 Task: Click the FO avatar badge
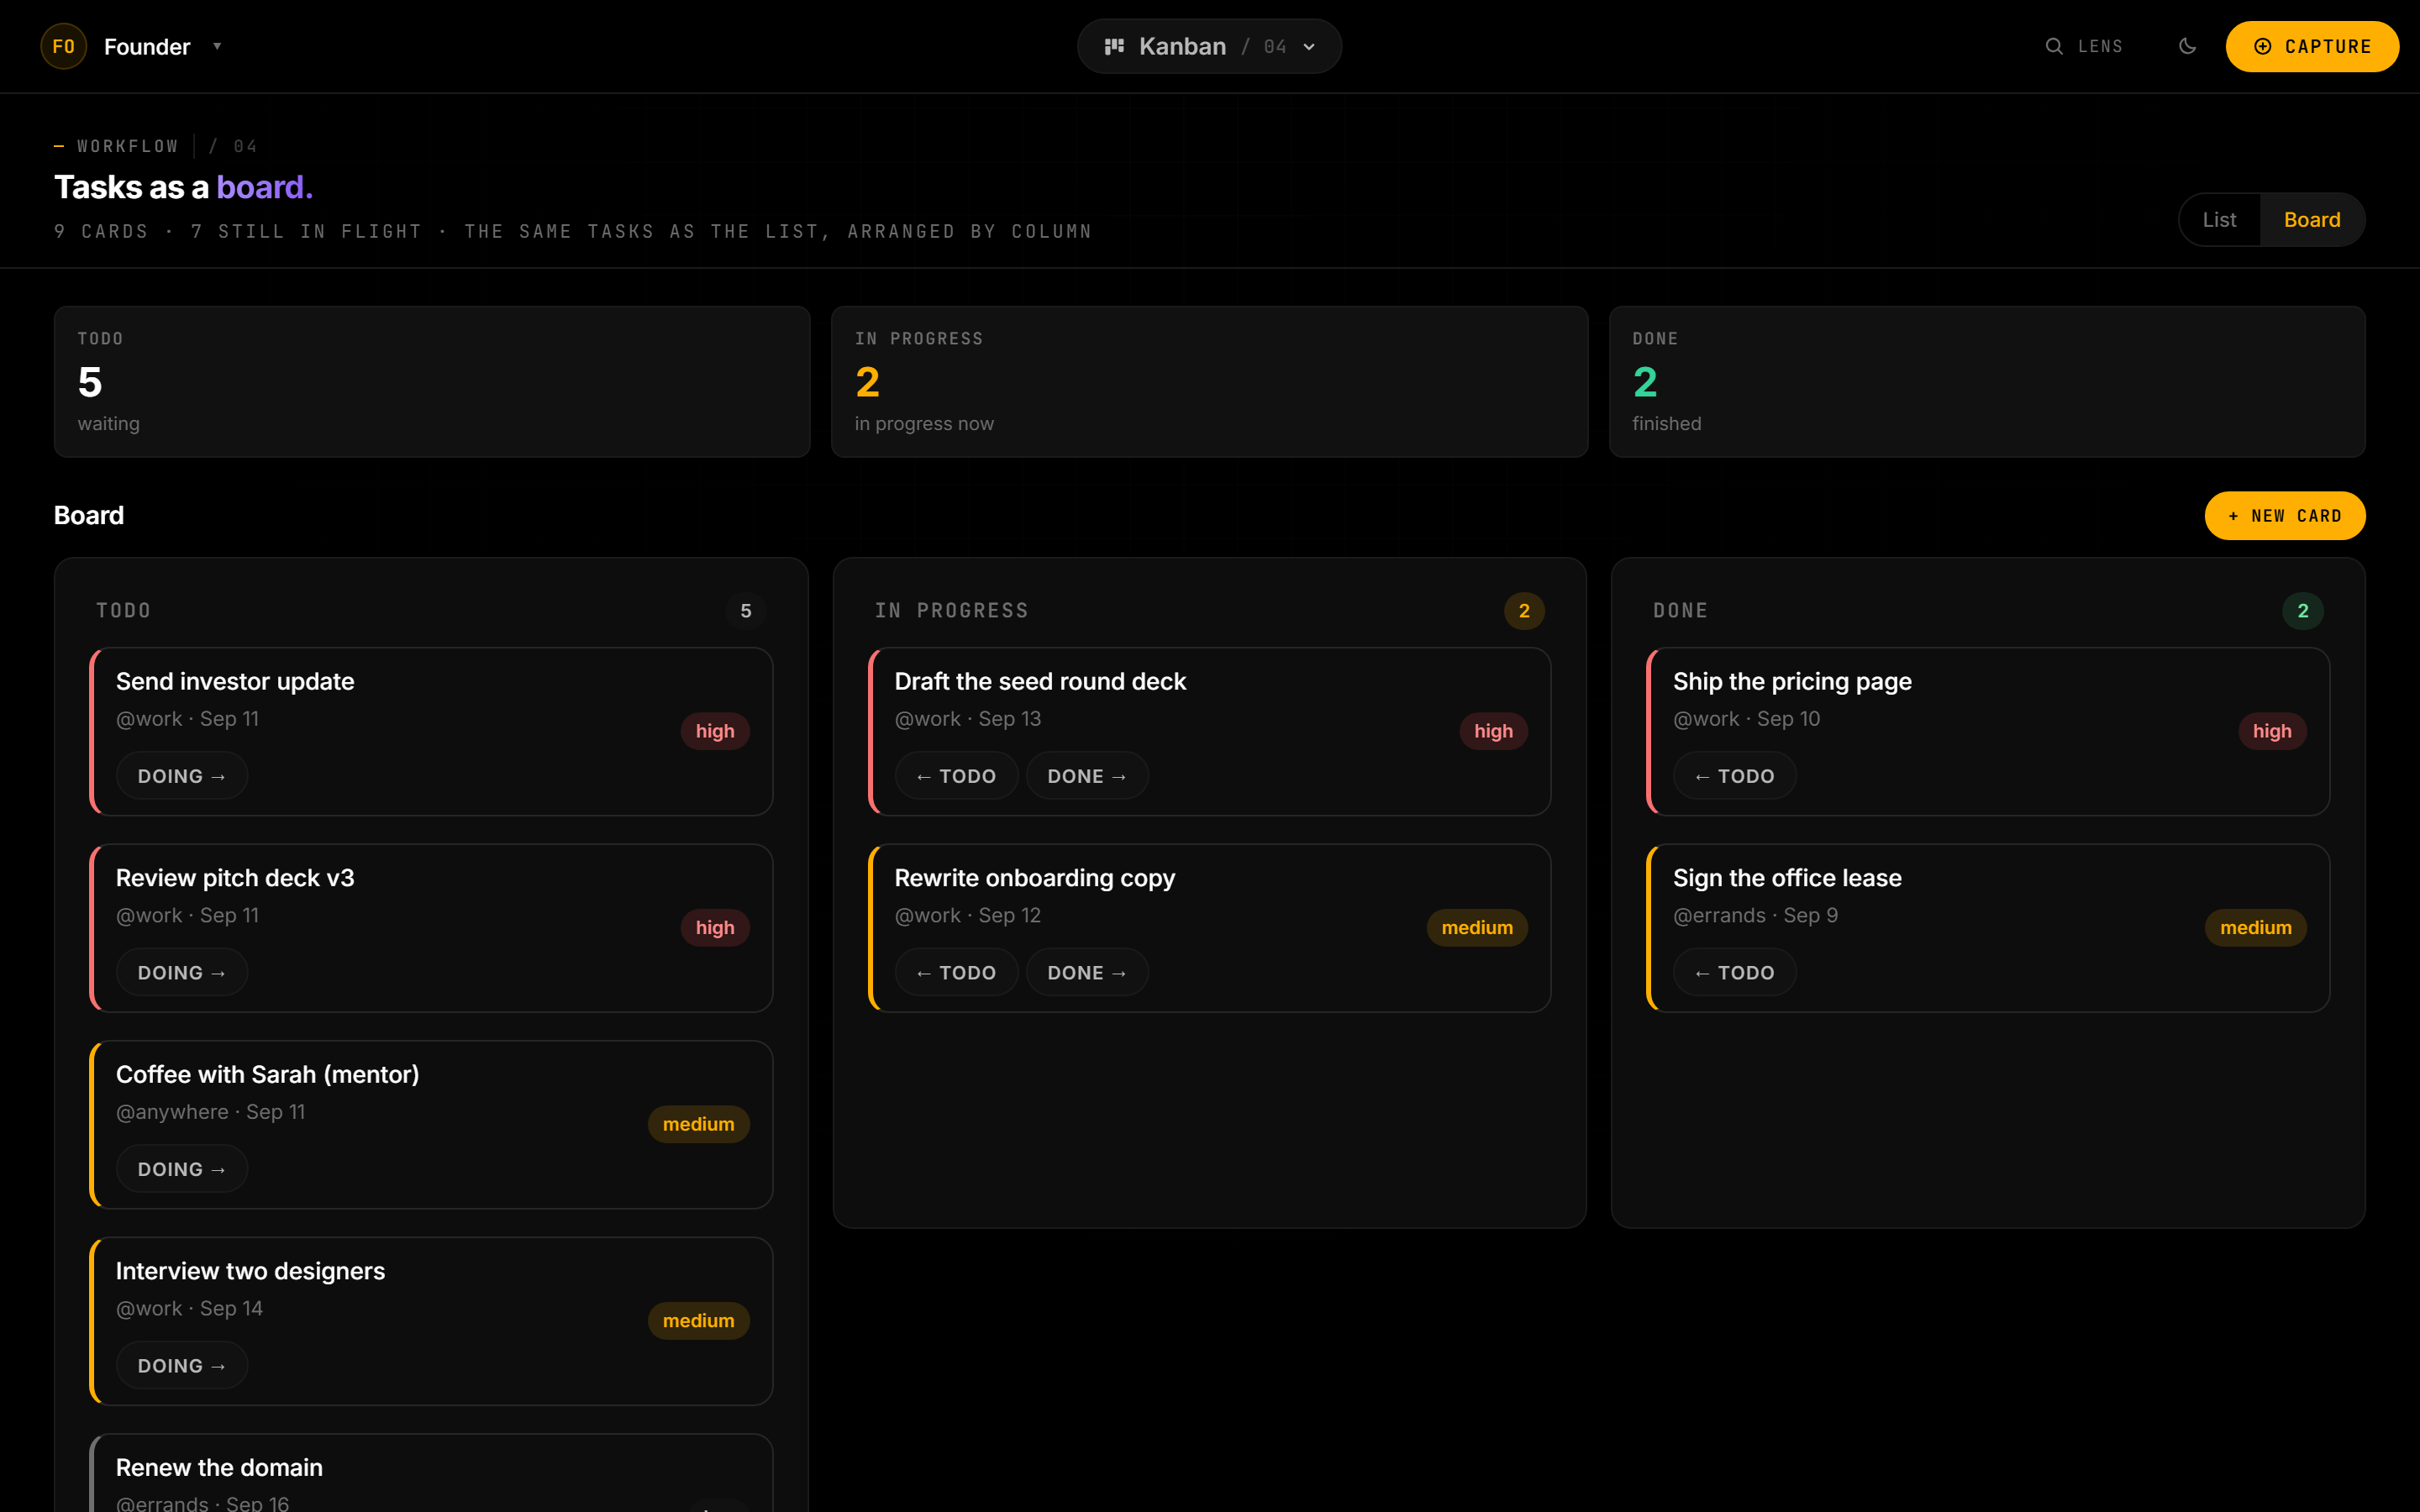(x=63, y=46)
